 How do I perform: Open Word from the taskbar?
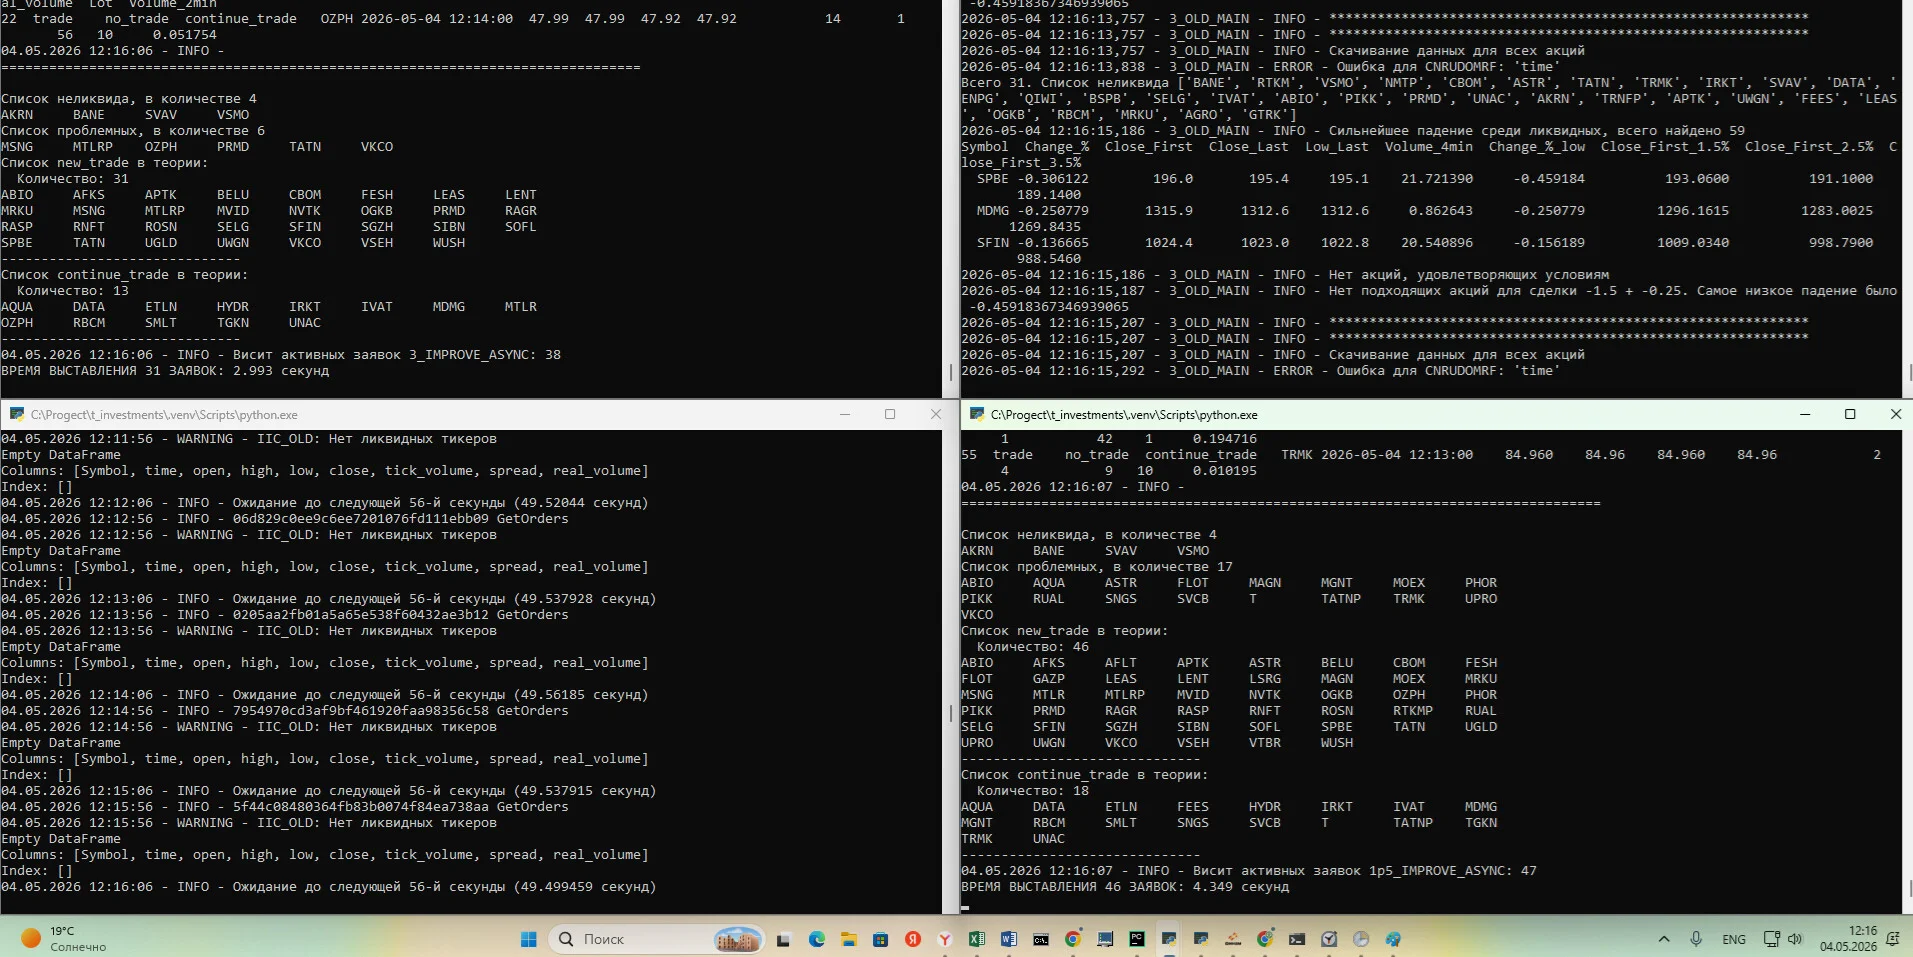pos(1009,939)
